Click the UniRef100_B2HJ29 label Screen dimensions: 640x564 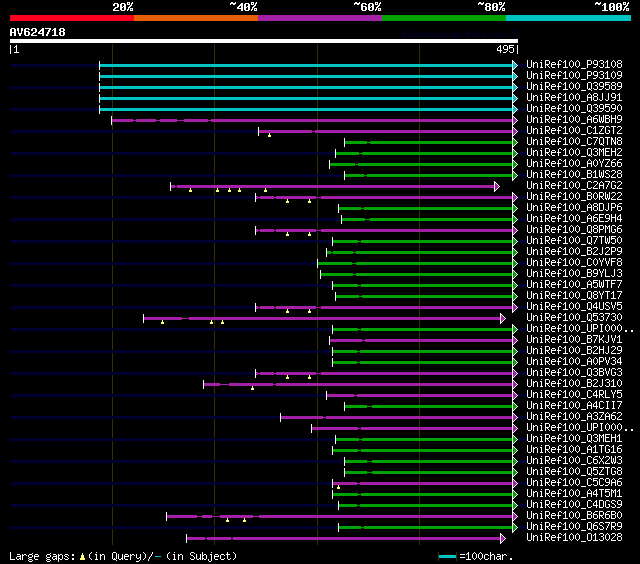(574, 351)
